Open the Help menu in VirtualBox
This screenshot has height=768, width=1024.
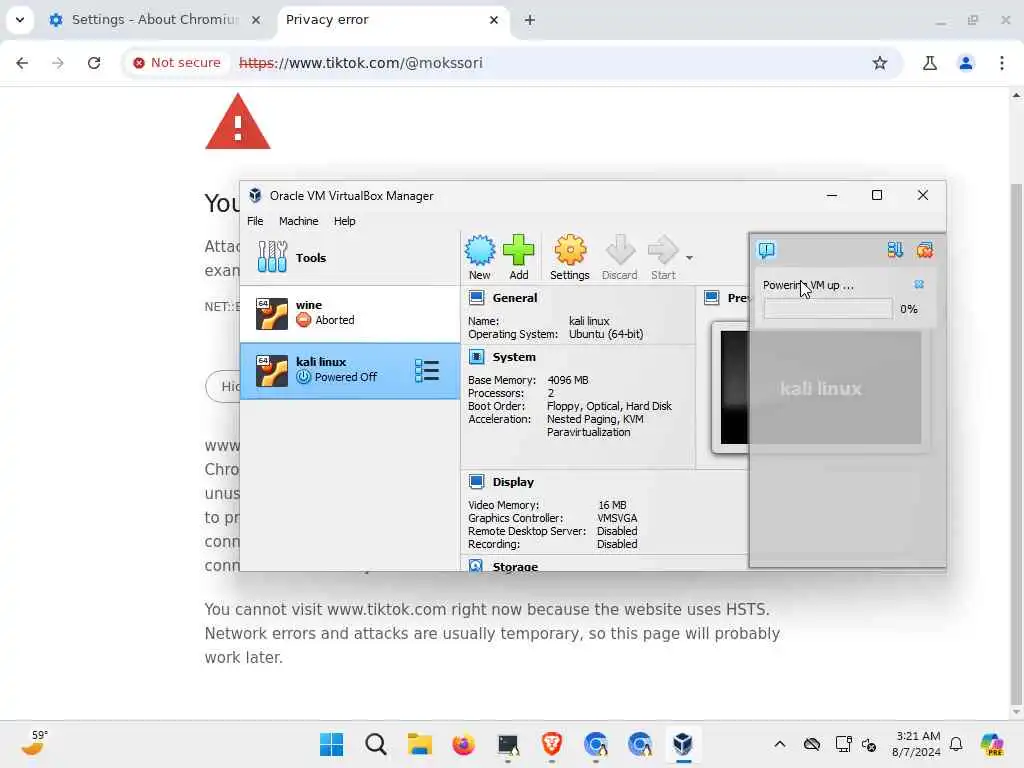click(x=345, y=221)
